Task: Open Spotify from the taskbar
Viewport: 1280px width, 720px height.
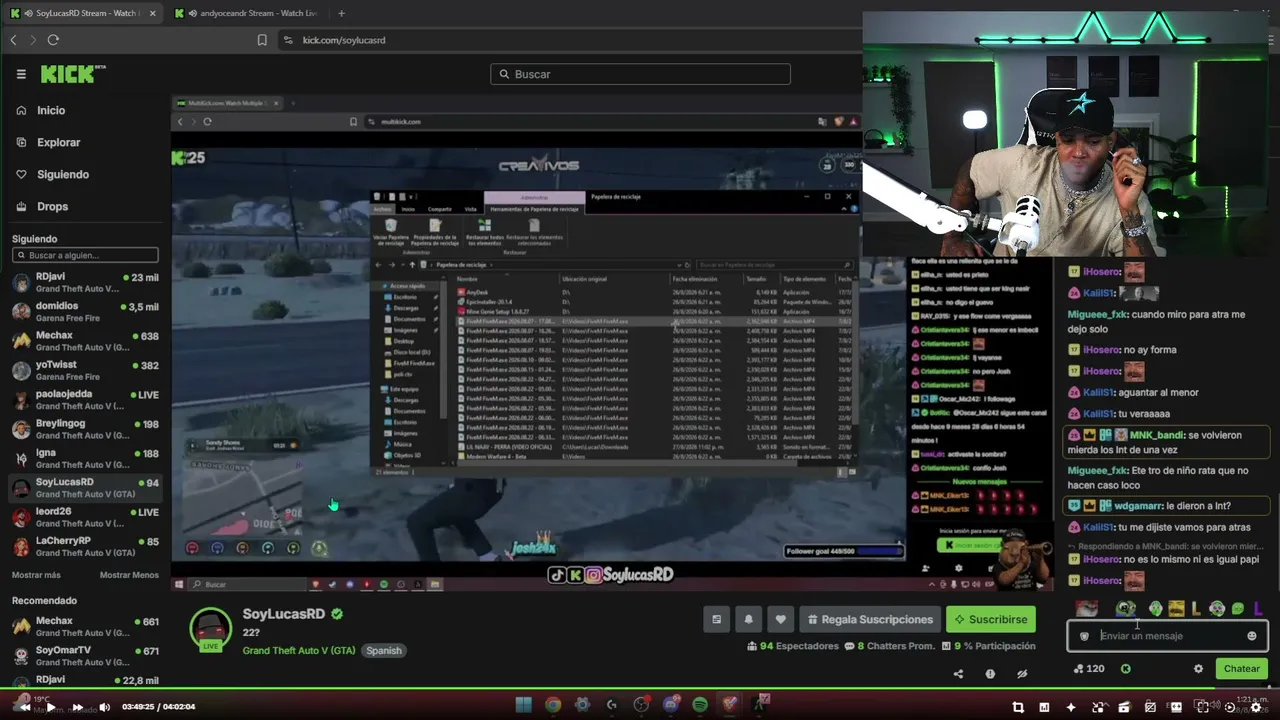Action: (700, 705)
